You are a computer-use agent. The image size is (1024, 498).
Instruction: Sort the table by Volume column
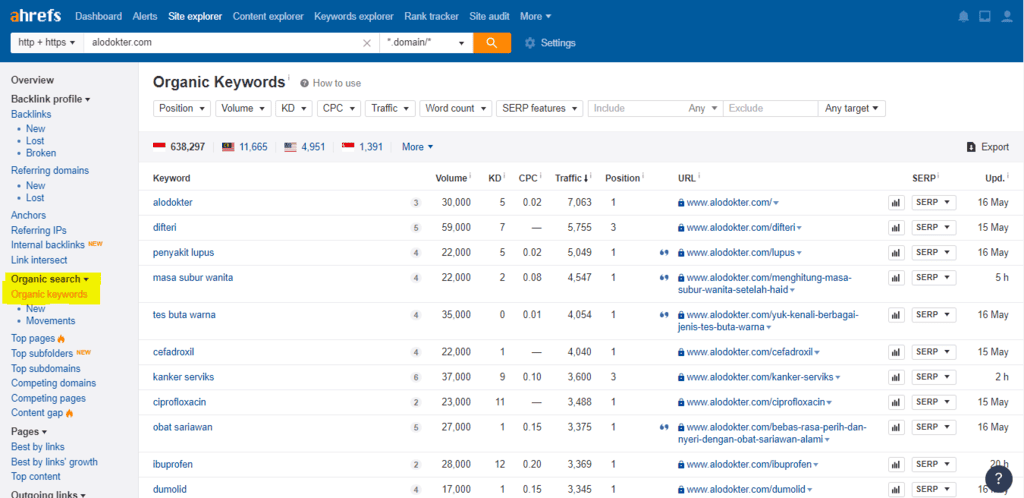click(452, 178)
